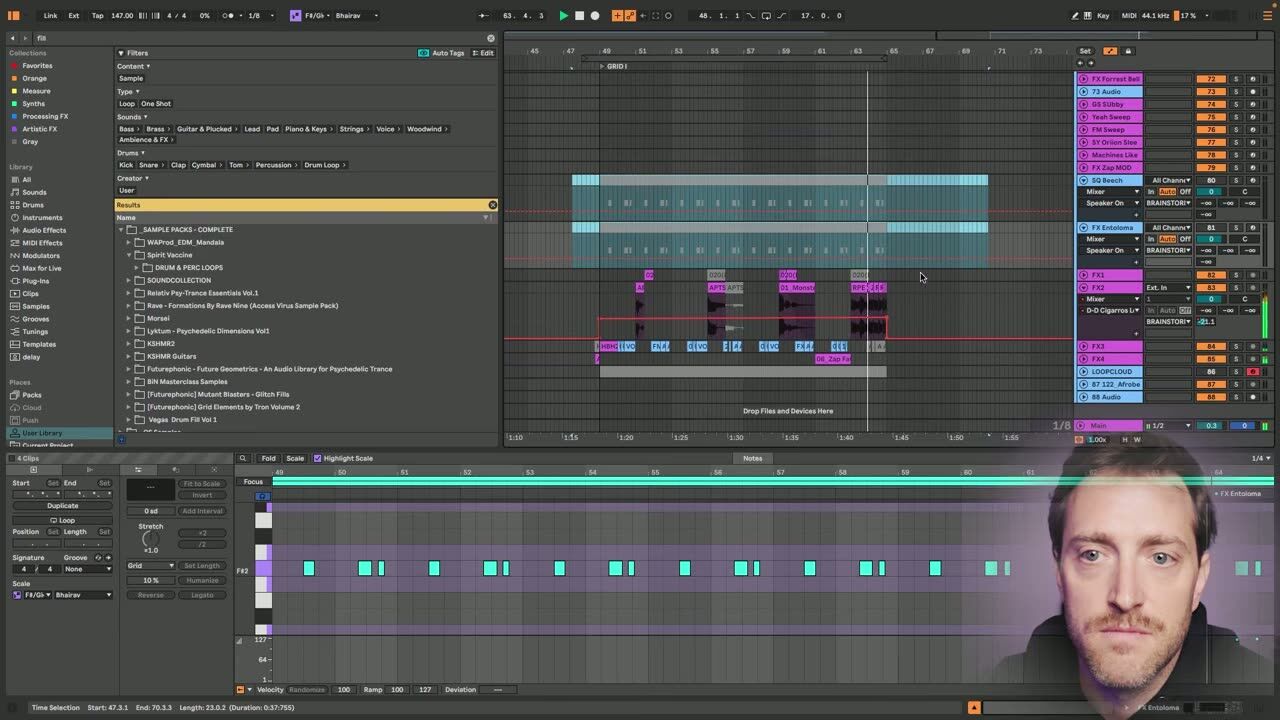
Task: Click the 147.00 tempo field
Action: tap(122, 16)
